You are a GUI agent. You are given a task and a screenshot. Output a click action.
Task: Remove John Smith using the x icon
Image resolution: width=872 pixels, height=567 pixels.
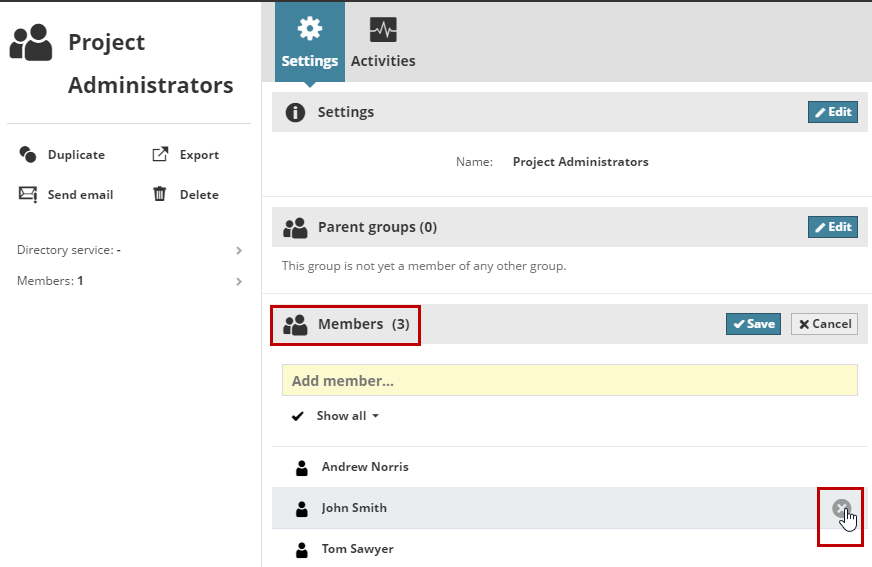[842, 508]
